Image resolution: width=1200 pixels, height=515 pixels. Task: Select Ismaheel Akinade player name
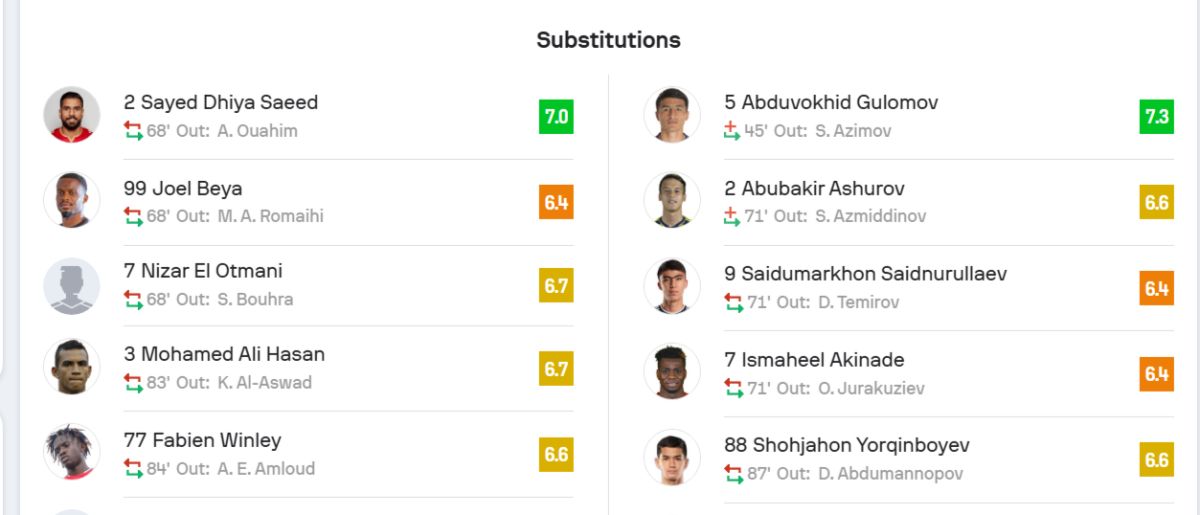pos(814,359)
